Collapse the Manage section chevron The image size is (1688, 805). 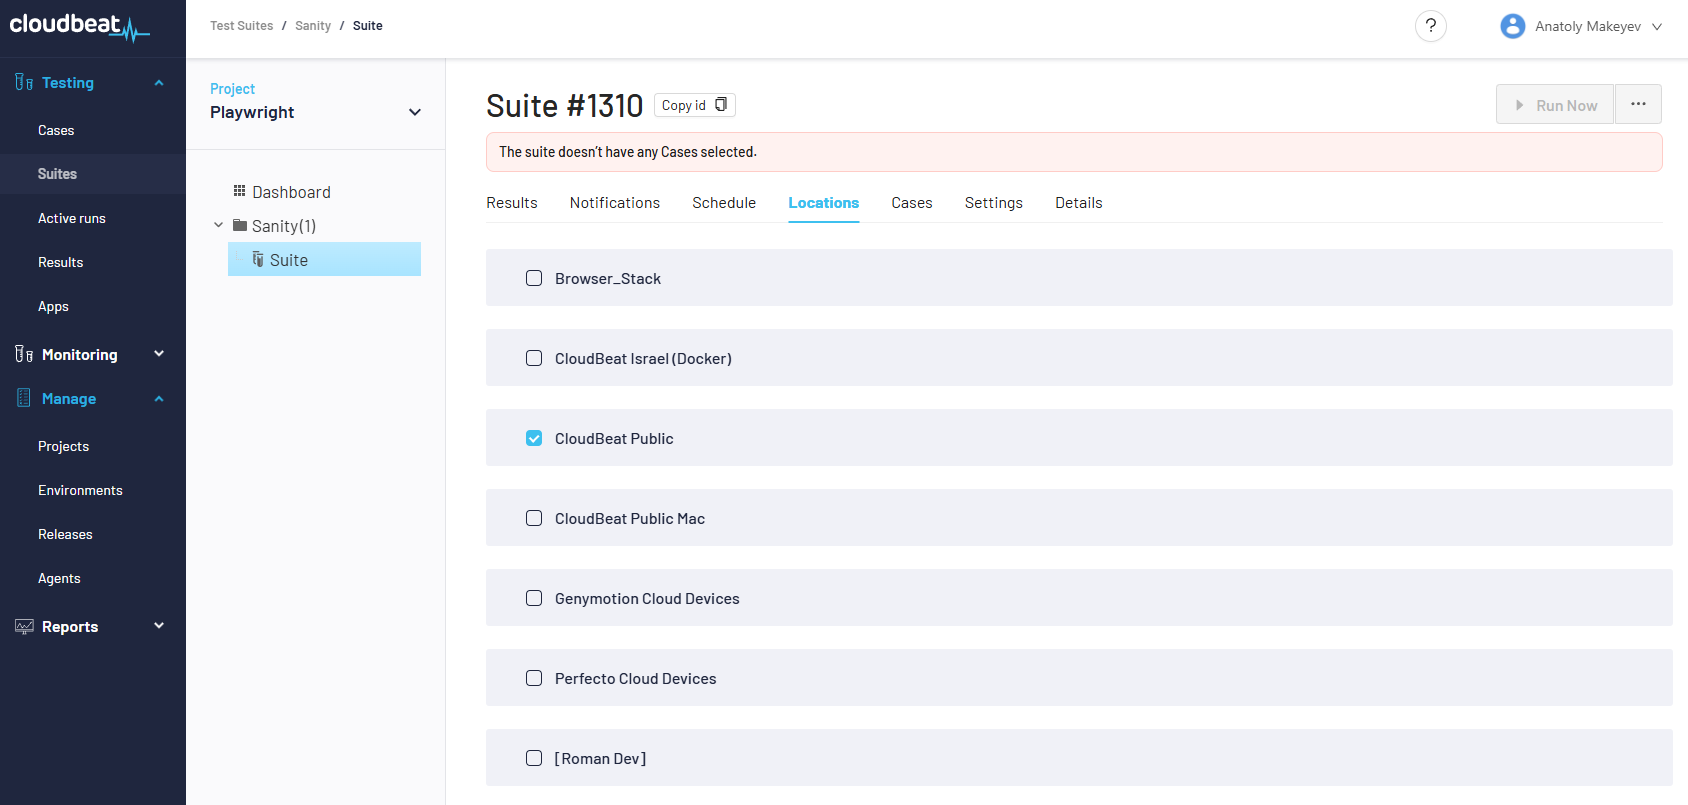coord(159,399)
